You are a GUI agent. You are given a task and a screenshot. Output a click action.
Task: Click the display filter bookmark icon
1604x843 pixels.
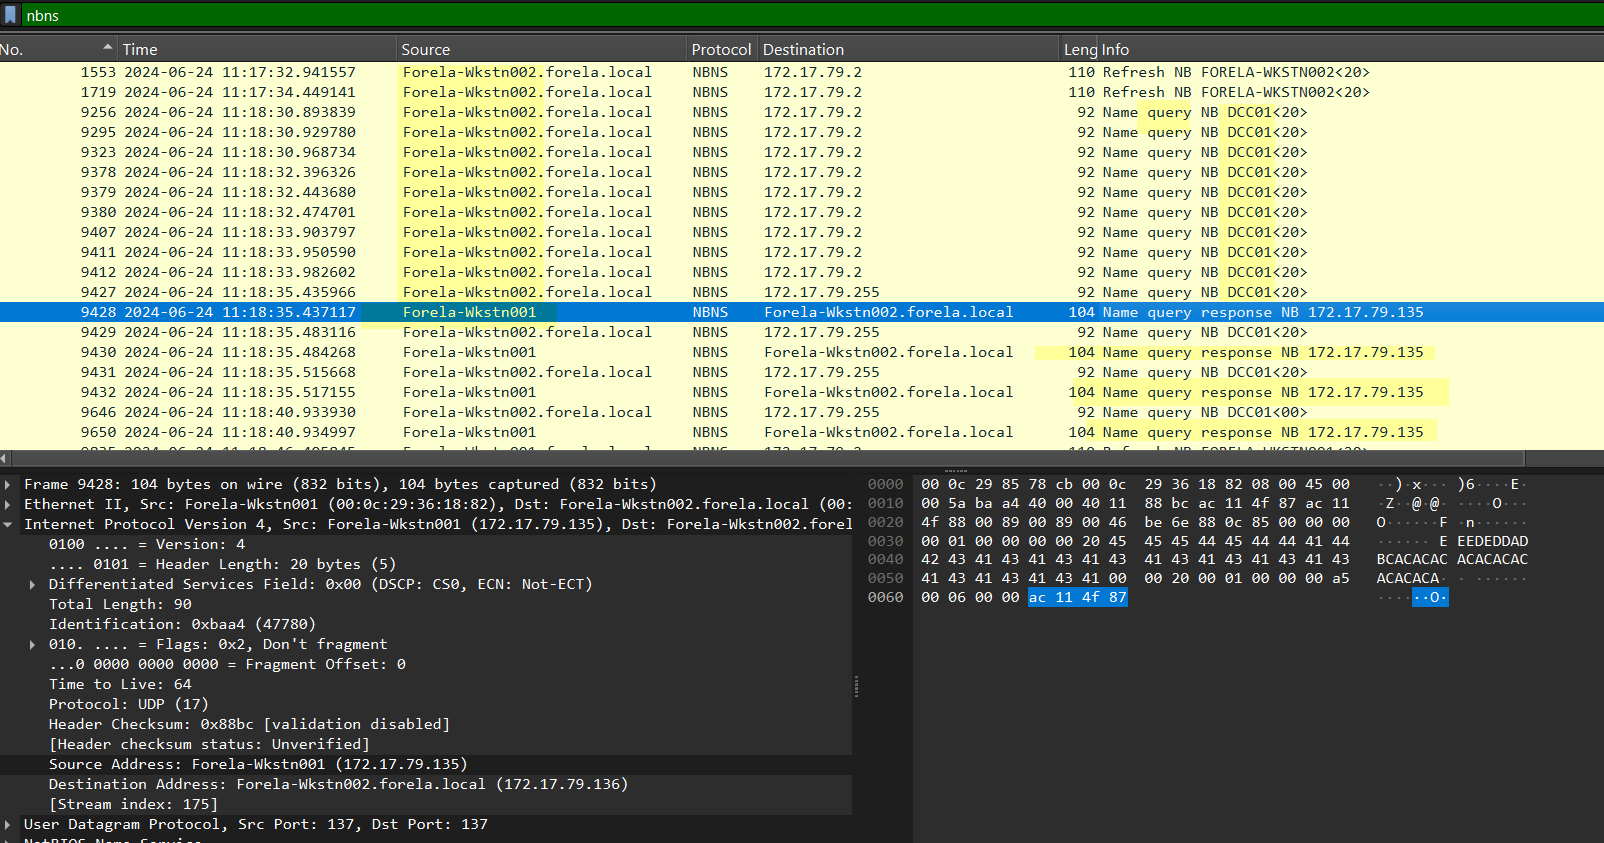[11, 15]
